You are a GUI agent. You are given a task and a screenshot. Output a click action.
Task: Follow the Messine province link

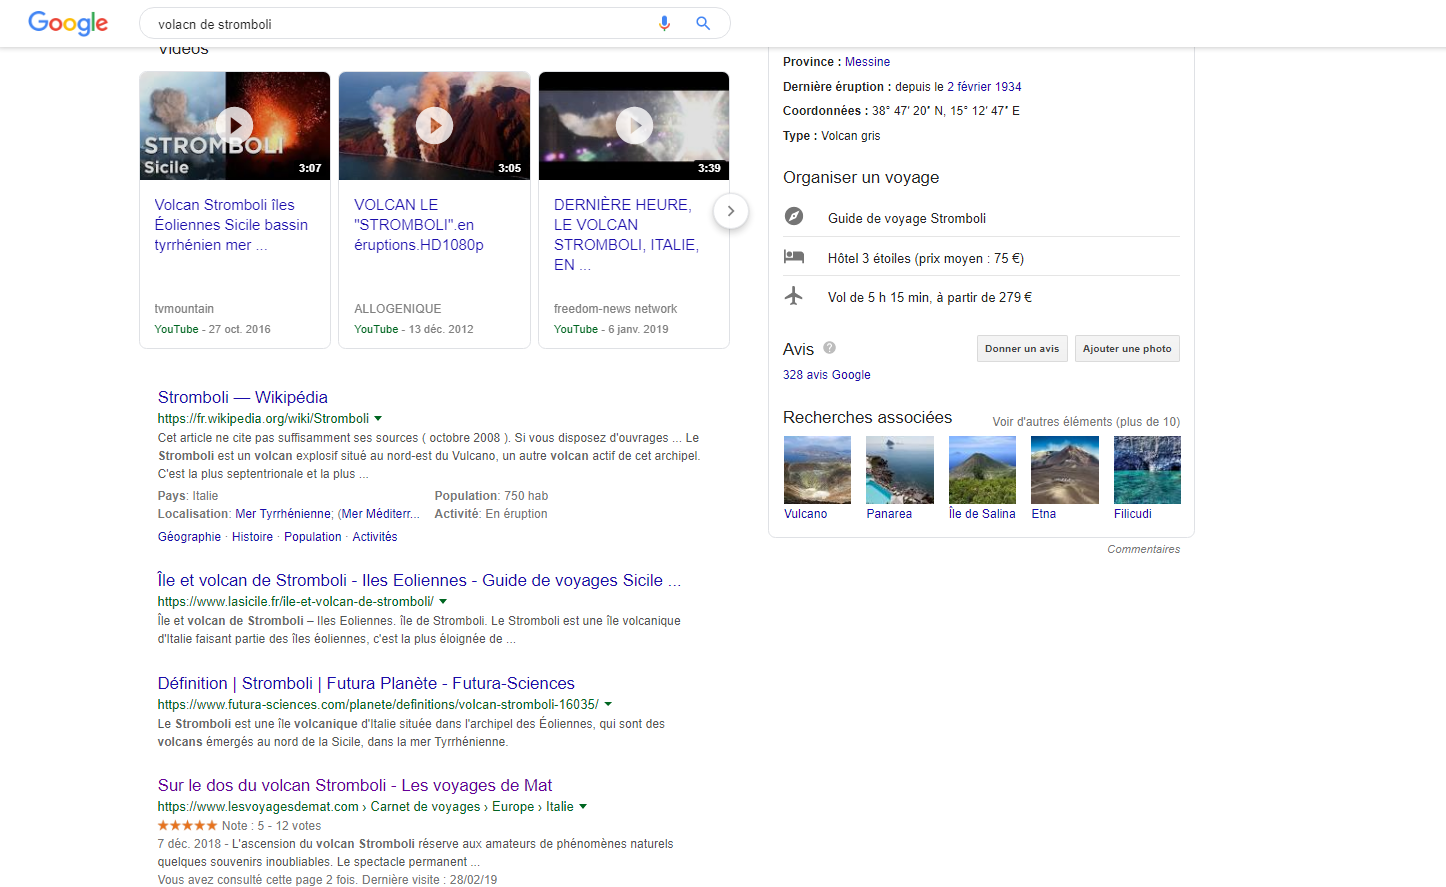click(867, 62)
